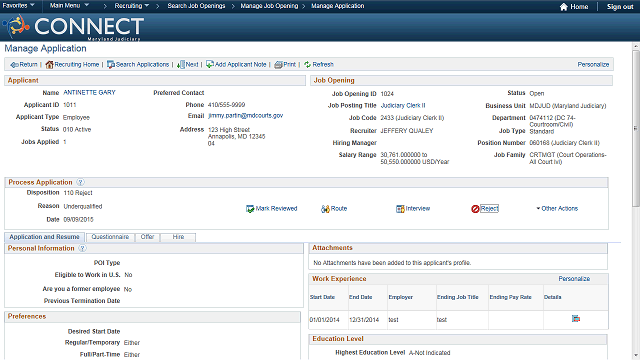Sort by Ending Job Title column header

[458, 297]
